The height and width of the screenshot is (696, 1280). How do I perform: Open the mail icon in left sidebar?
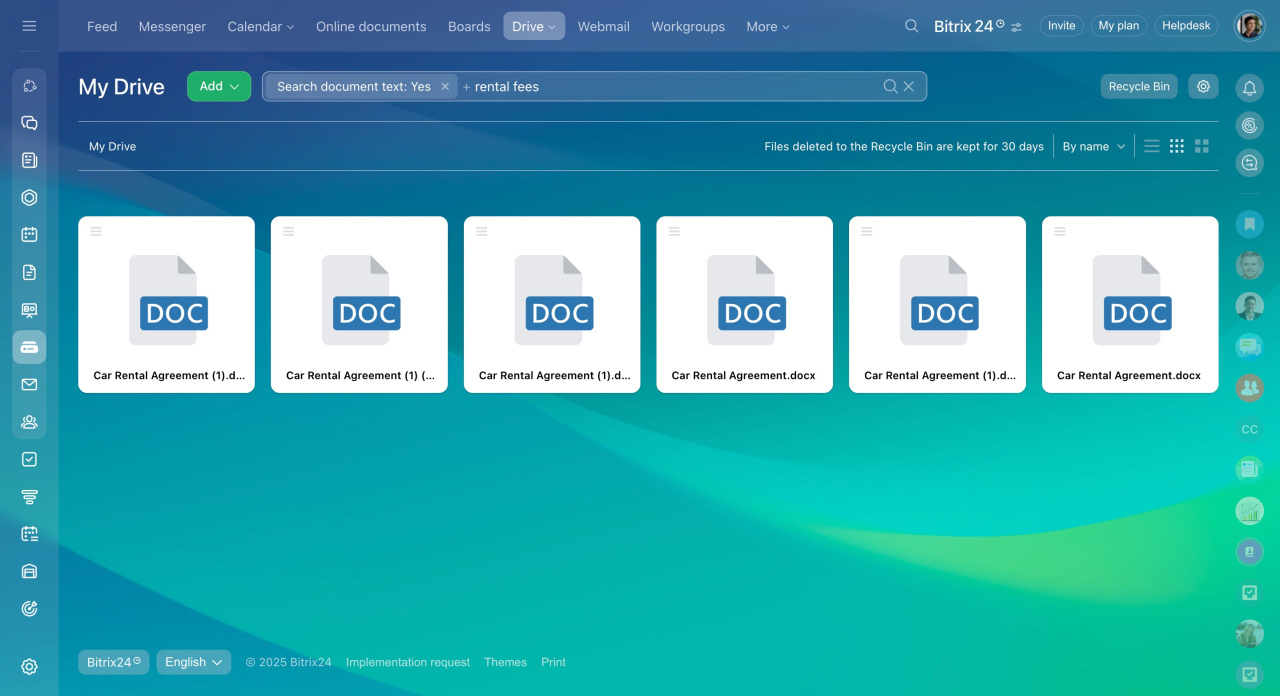click(29, 385)
